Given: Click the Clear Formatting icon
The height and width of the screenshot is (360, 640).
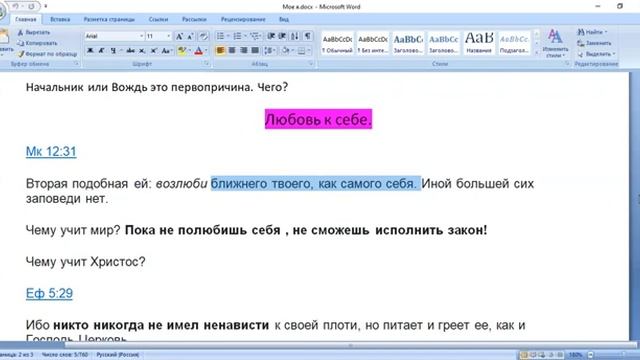Looking at the screenshot, I should [x=203, y=36].
